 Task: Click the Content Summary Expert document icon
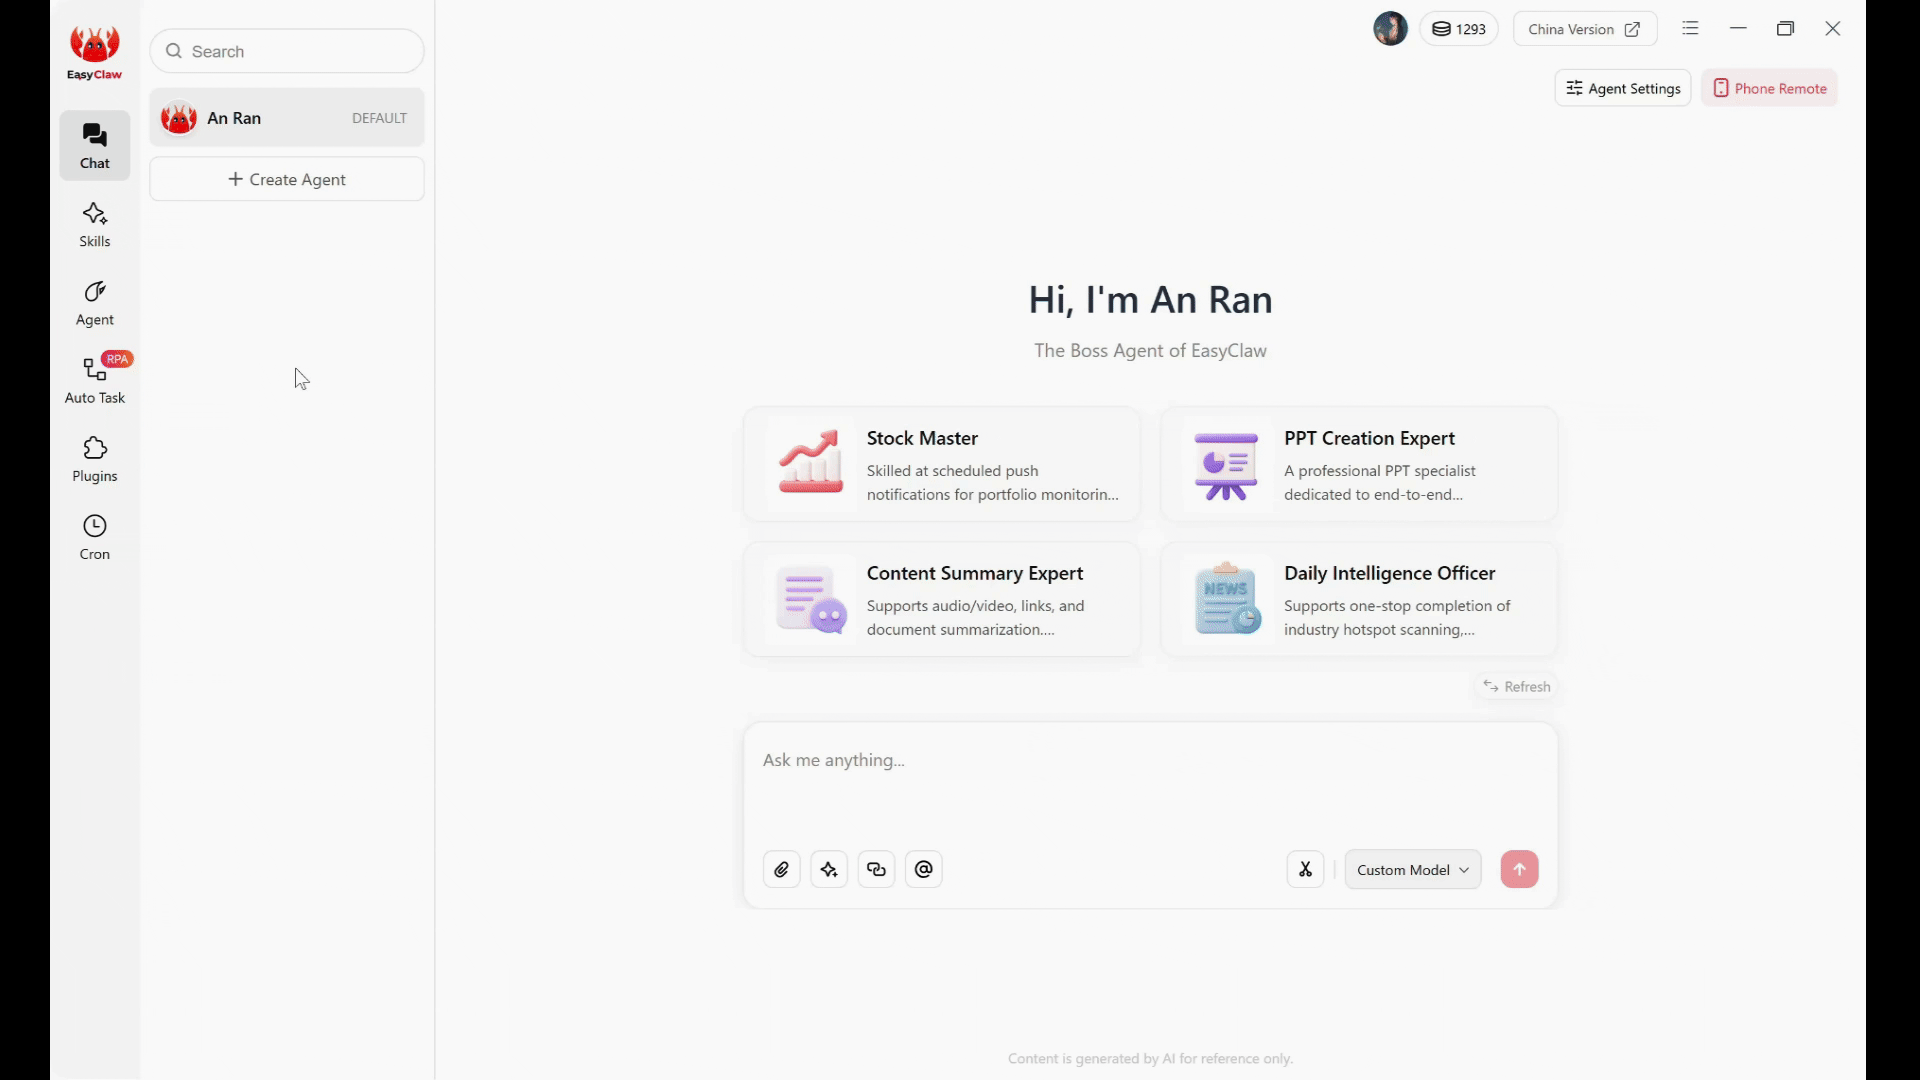[x=811, y=599]
